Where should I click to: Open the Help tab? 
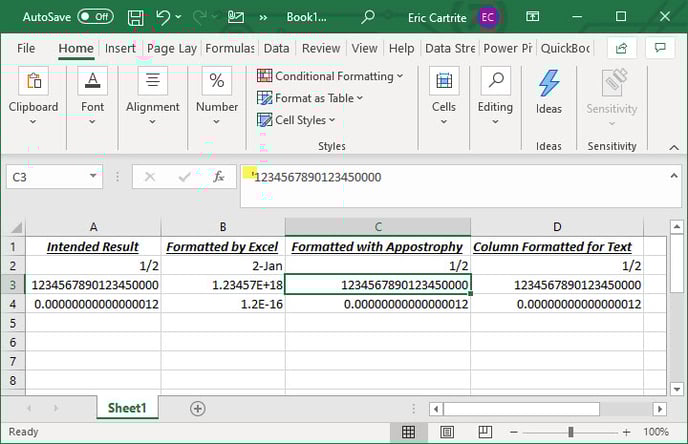coord(401,48)
